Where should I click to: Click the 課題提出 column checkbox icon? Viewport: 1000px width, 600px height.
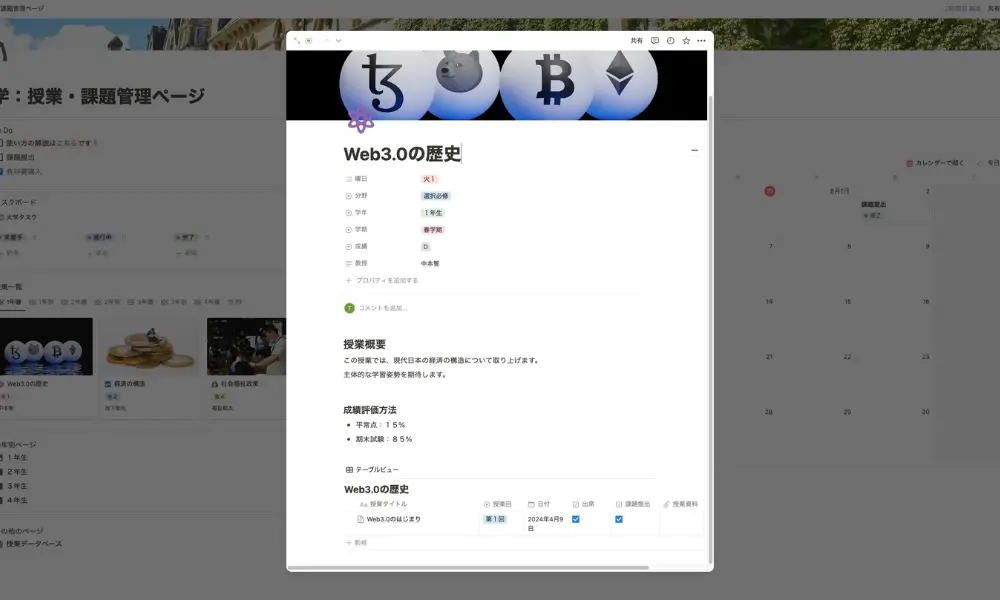tap(619, 504)
